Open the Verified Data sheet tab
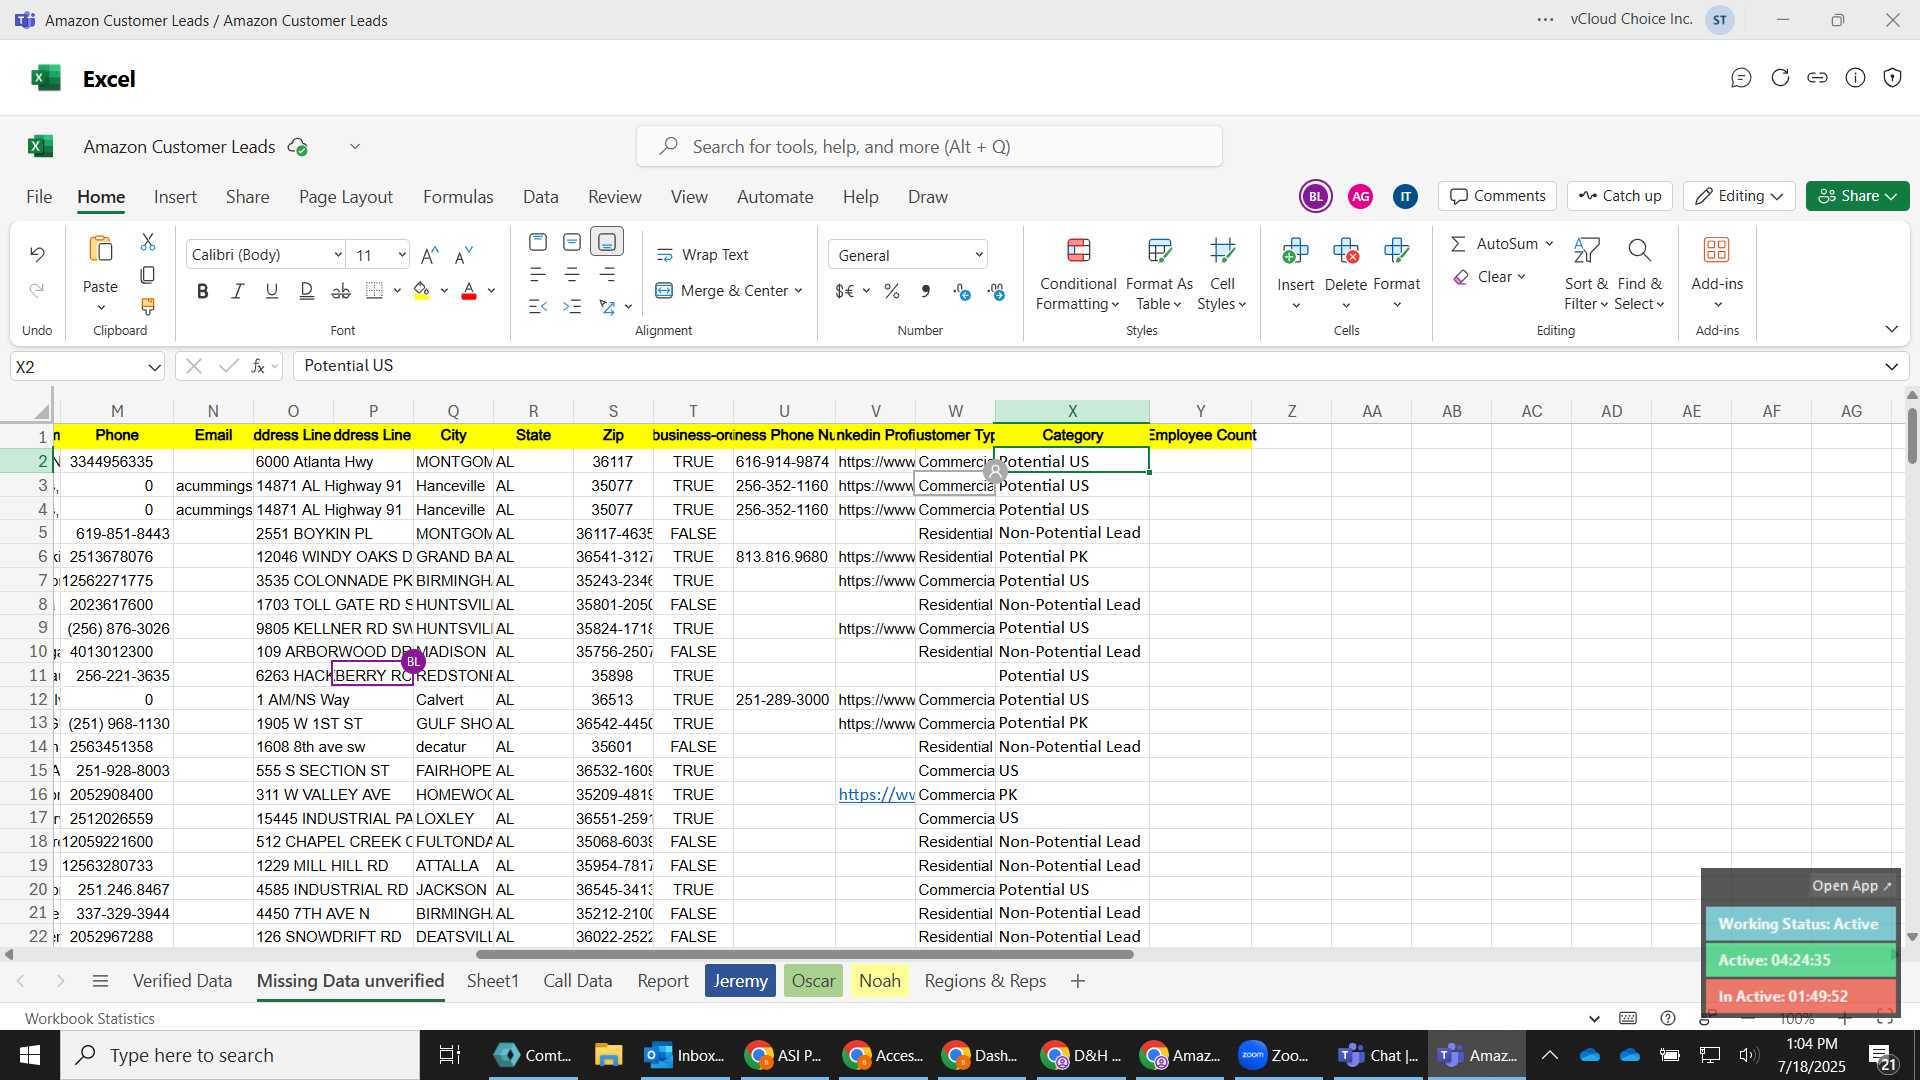The image size is (1920, 1080). (x=182, y=981)
